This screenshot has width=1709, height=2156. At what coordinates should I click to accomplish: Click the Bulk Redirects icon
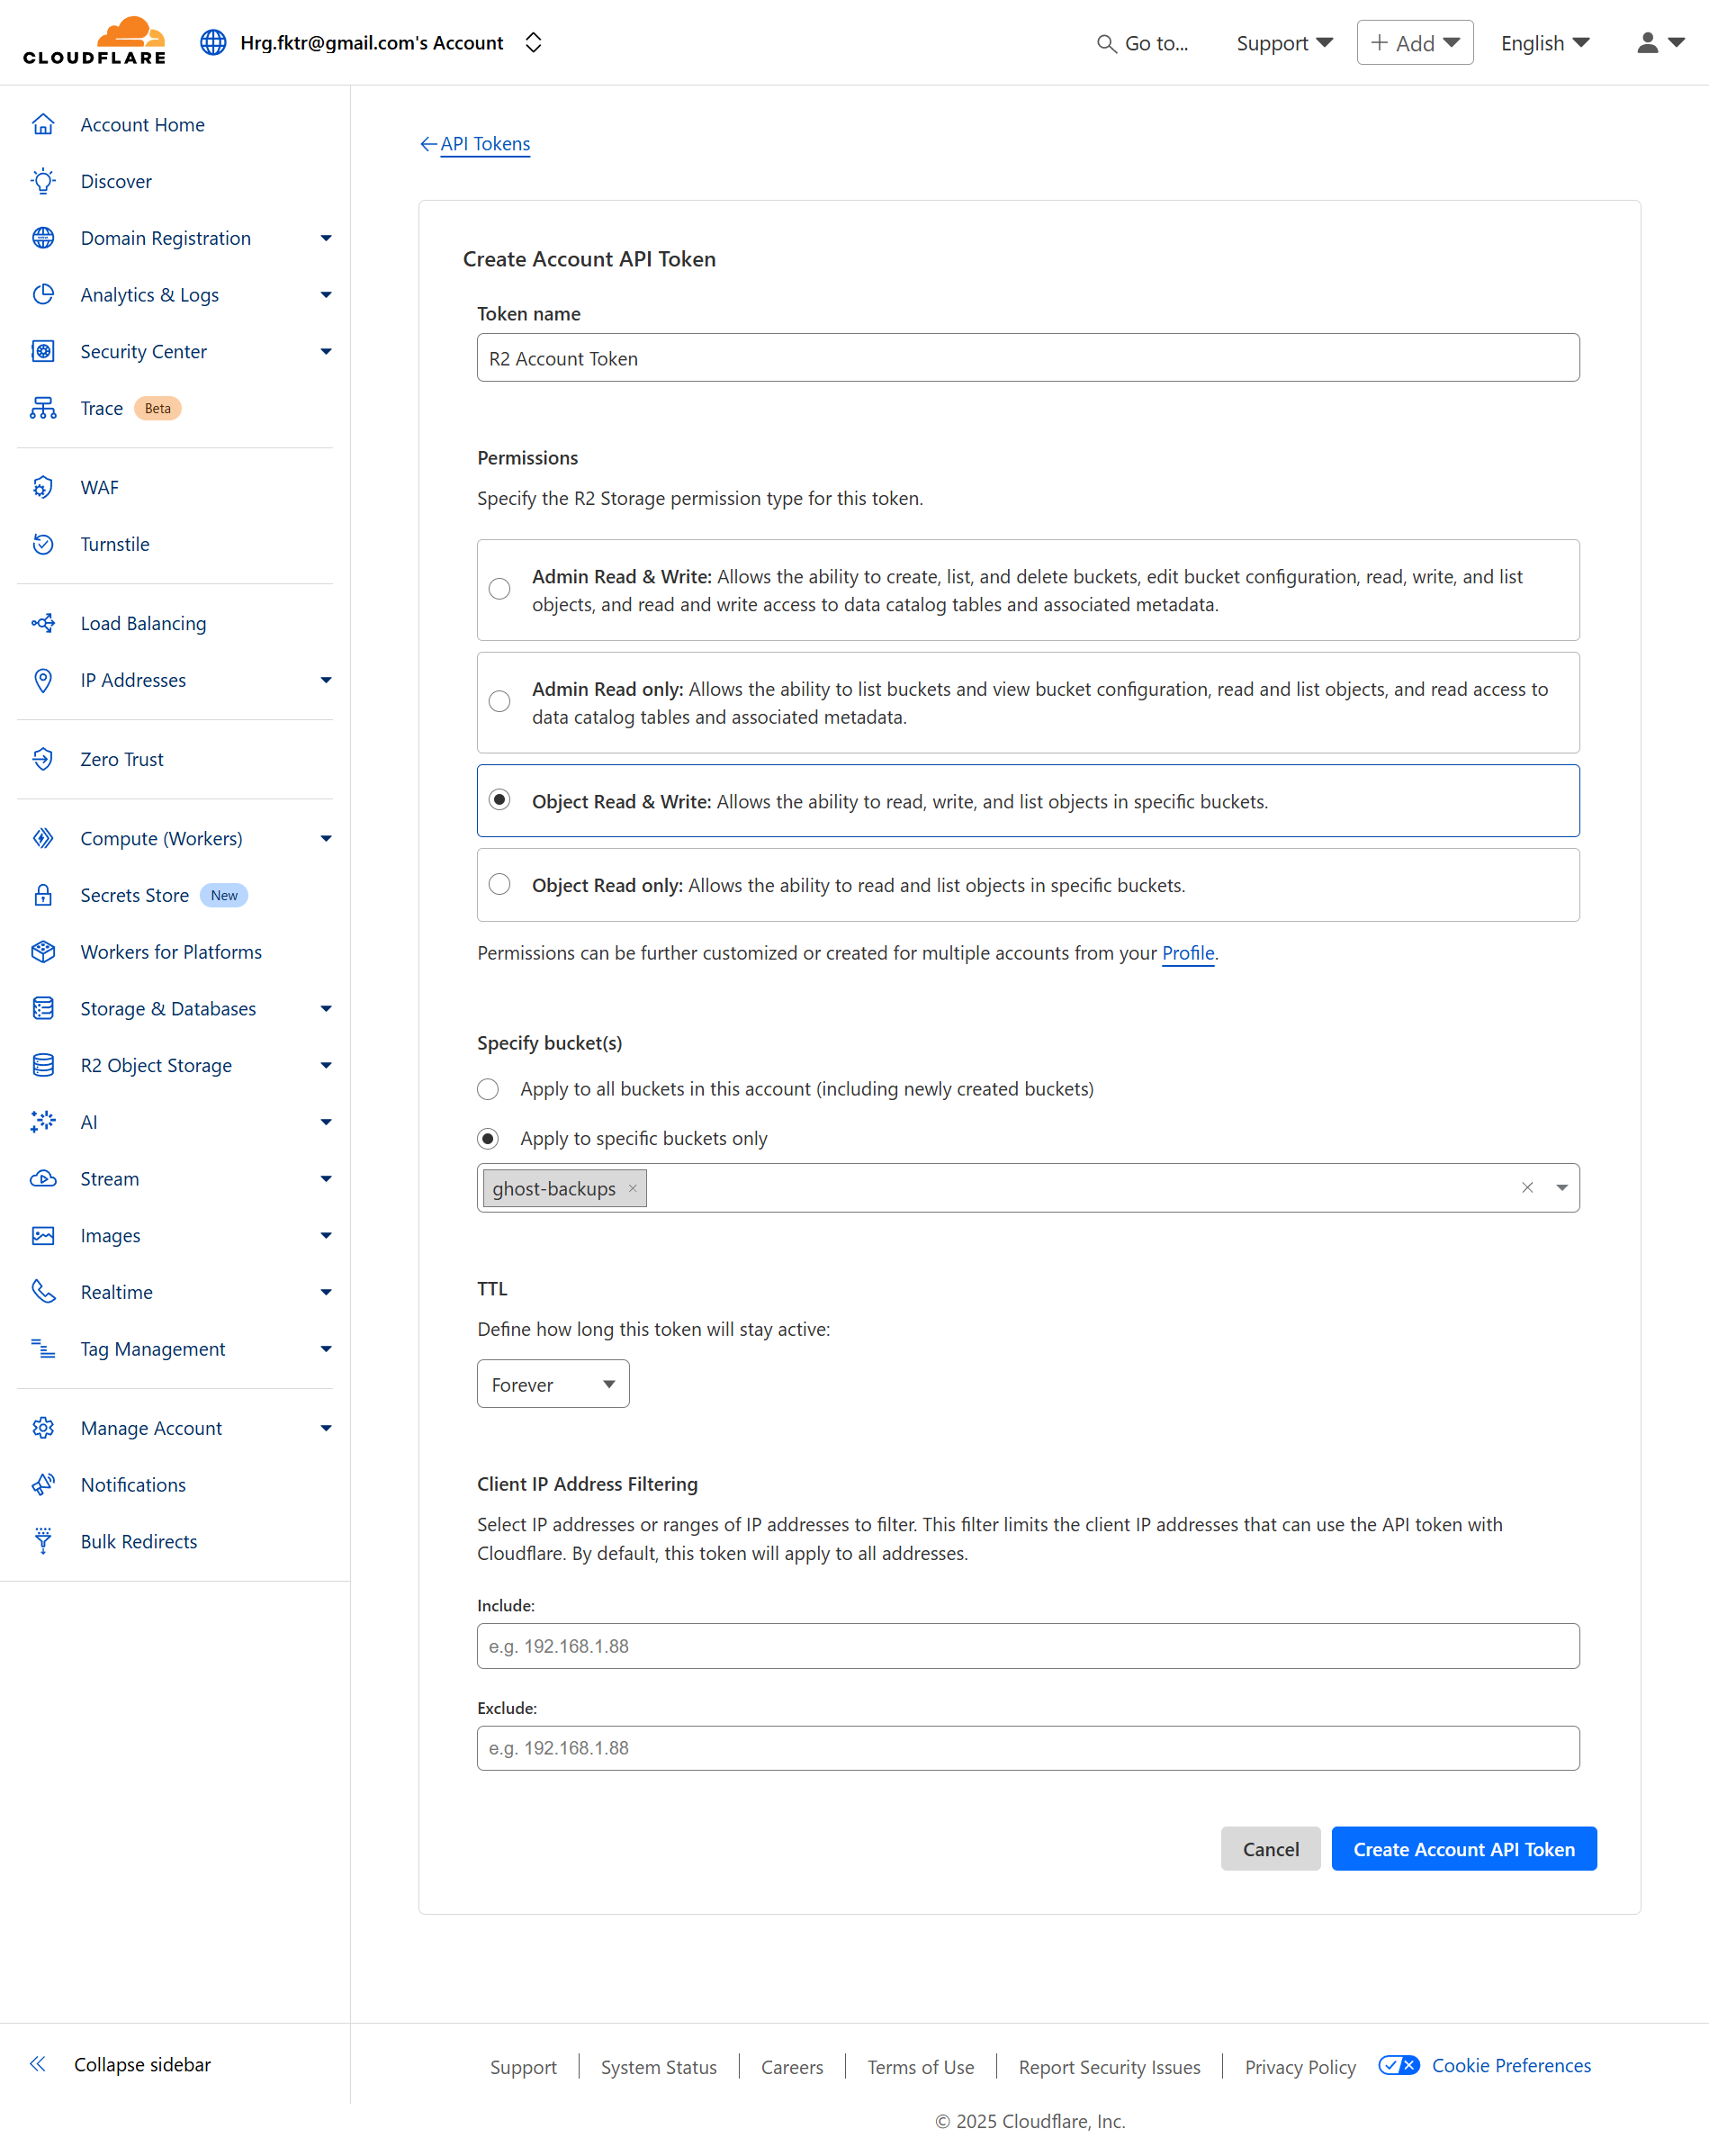click(43, 1541)
